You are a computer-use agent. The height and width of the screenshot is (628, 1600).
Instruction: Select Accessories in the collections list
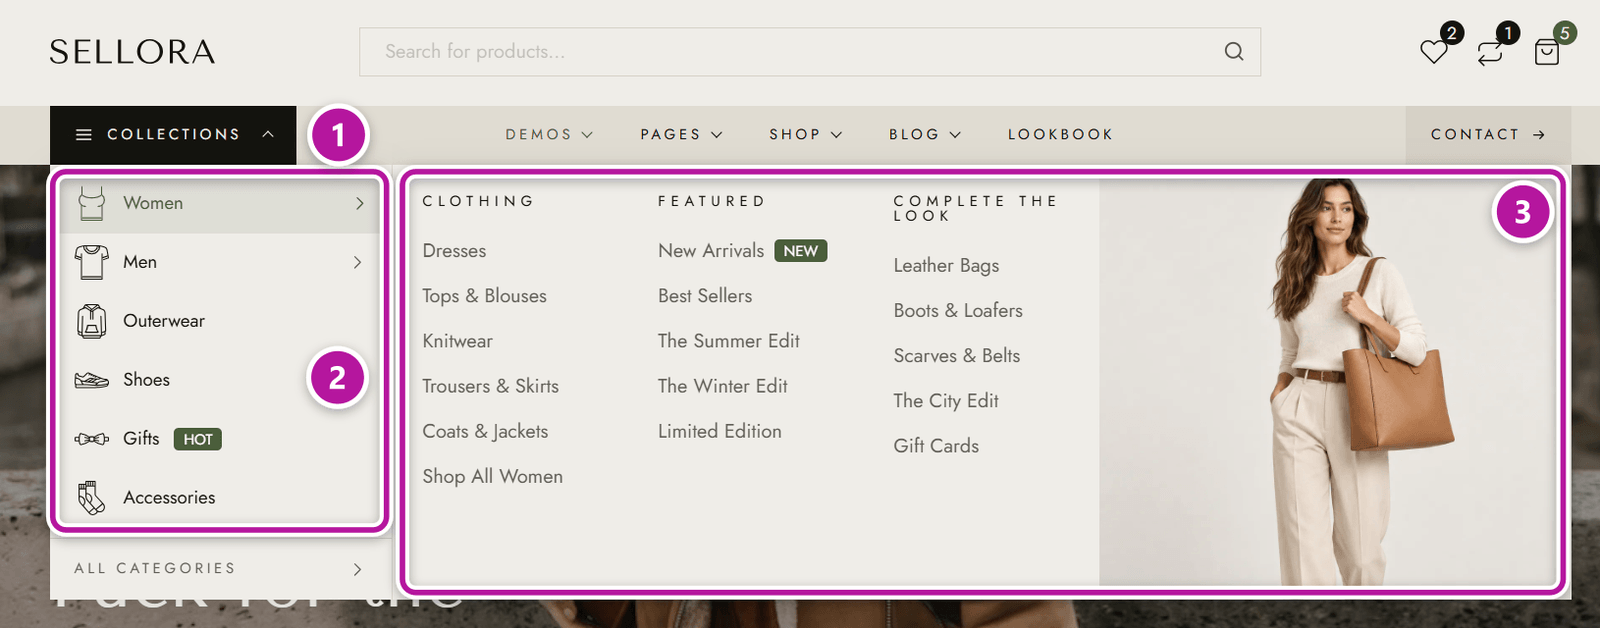[220, 497]
